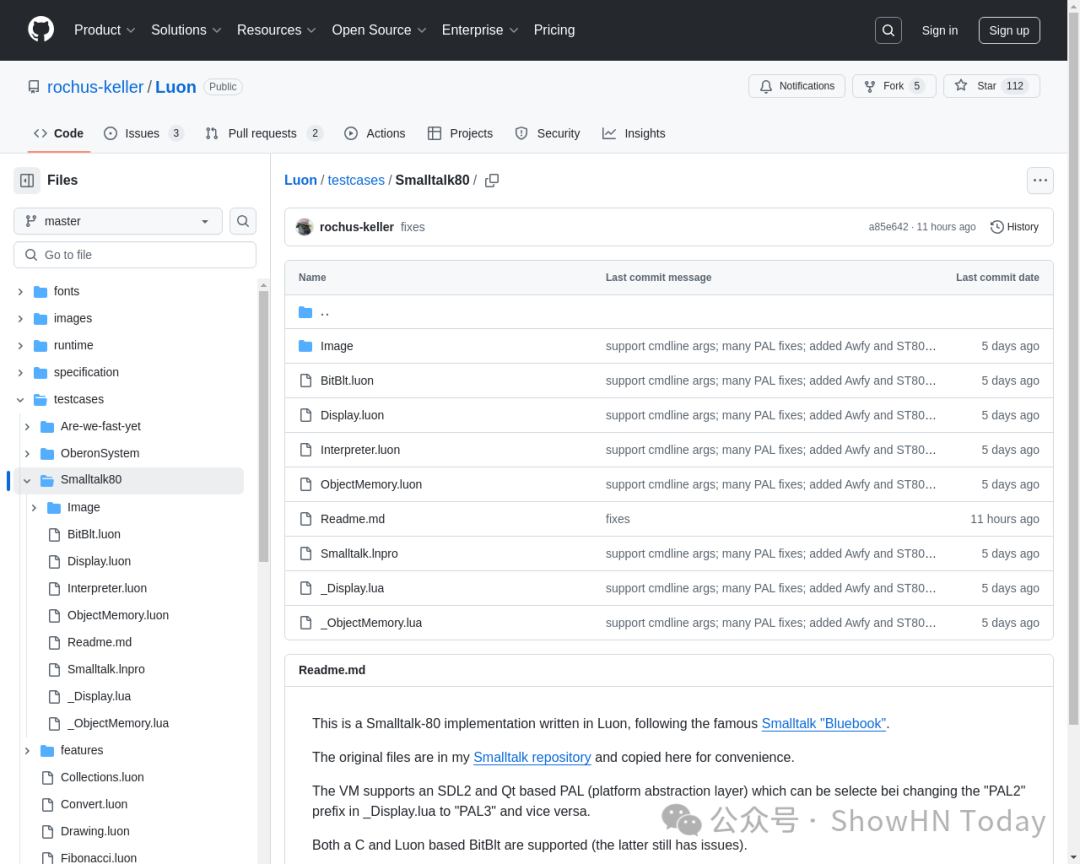Click the Sign in link
The width and height of the screenshot is (1080, 864).
(939, 30)
